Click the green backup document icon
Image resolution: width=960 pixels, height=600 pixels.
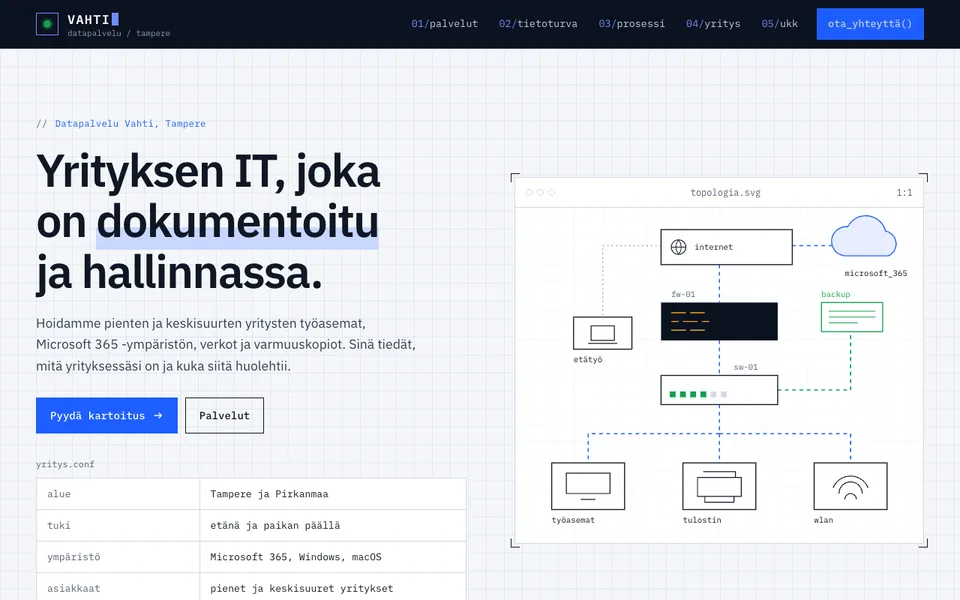pyautogui.click(x=852, y=317)
